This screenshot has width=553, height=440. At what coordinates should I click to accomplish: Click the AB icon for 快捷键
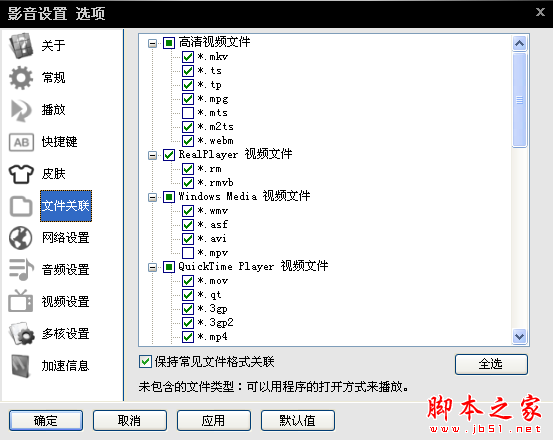coord(21,142)
